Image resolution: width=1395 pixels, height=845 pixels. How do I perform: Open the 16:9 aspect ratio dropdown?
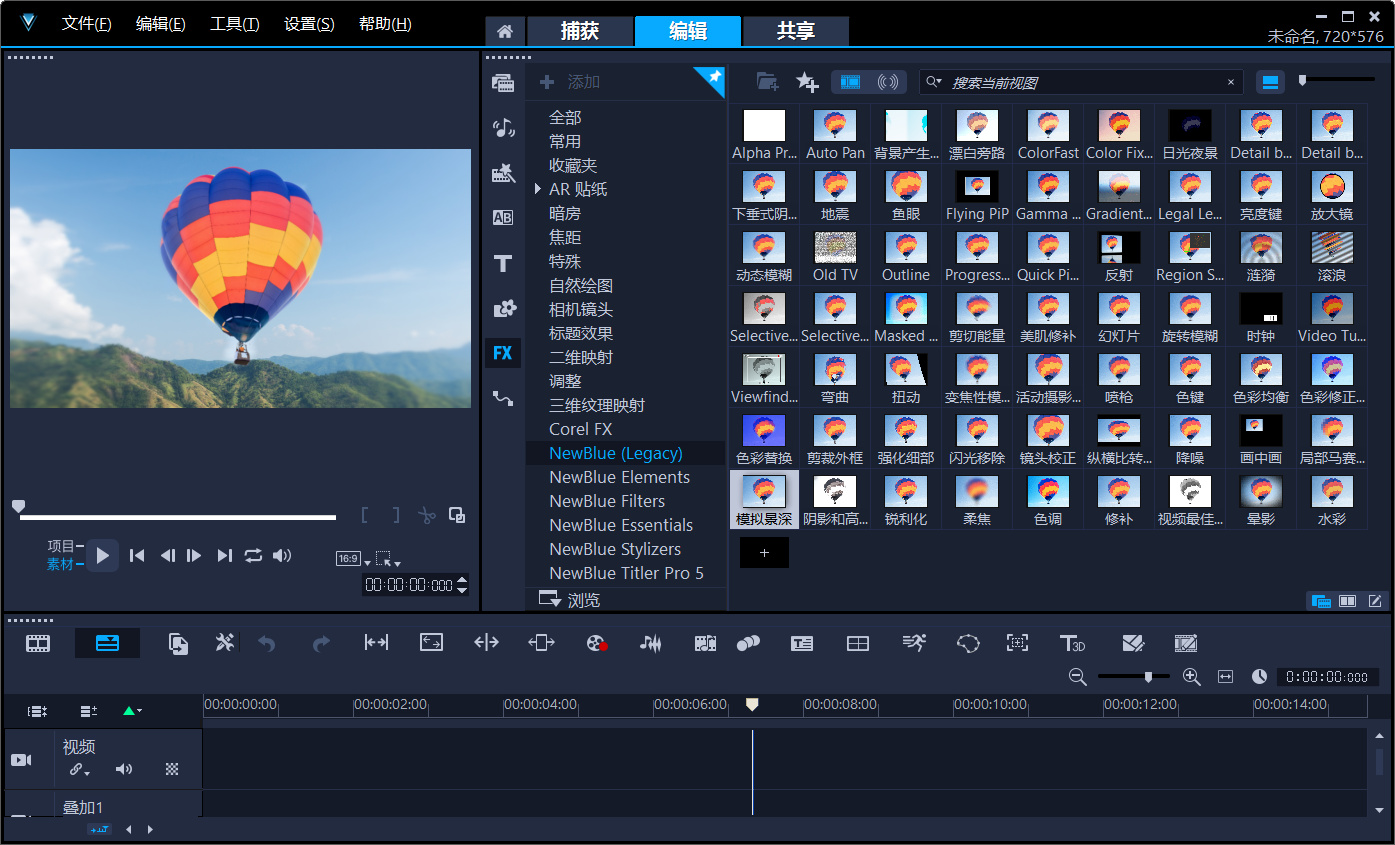[x=352, y=559]
